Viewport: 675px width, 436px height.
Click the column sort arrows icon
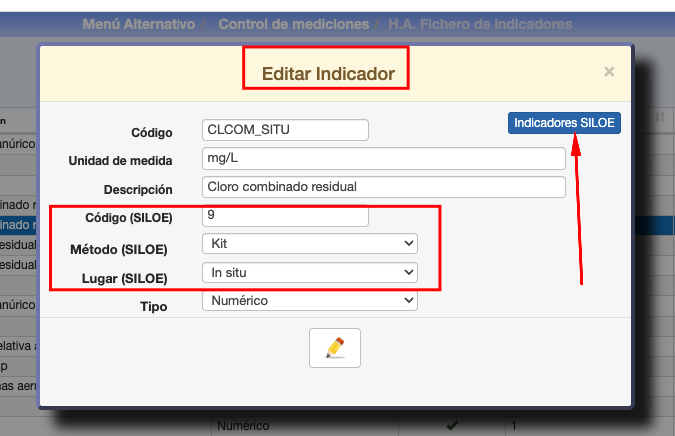pyautogui.click(x=660, y=118)
